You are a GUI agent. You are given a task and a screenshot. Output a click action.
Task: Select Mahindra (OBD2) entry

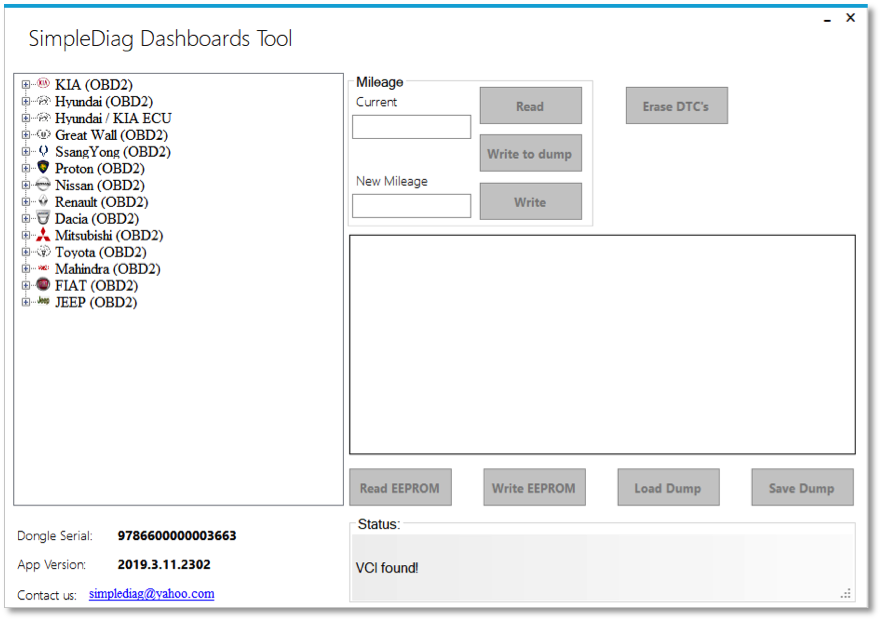pyautogui.click(x=107, y=269)
